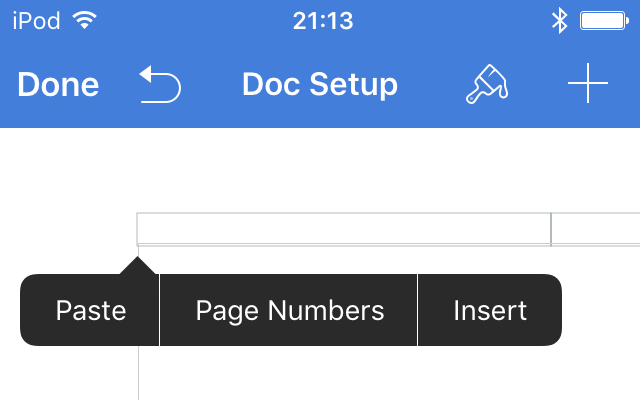Click the popup menu's pointer arrow
640x400 pixels.
[138, 266]
